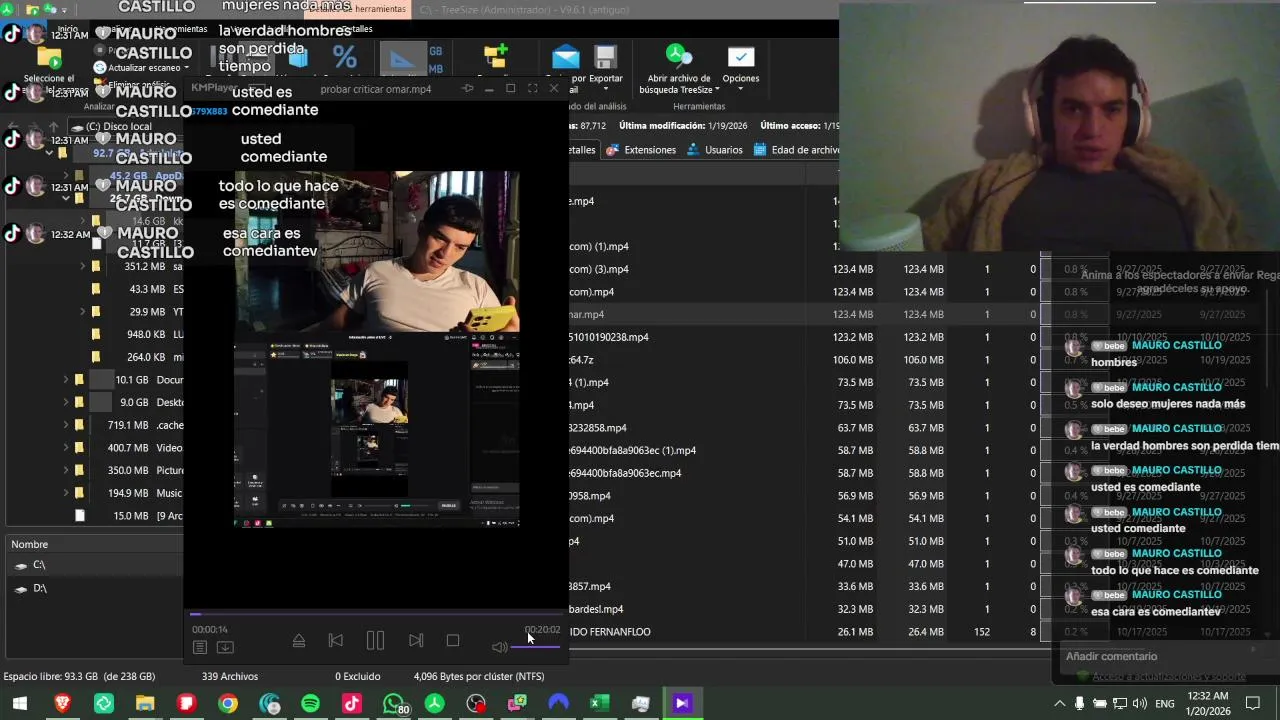Switch to the Usuarios tab
The image size is (1280, 720).
(x=714, y=150)
